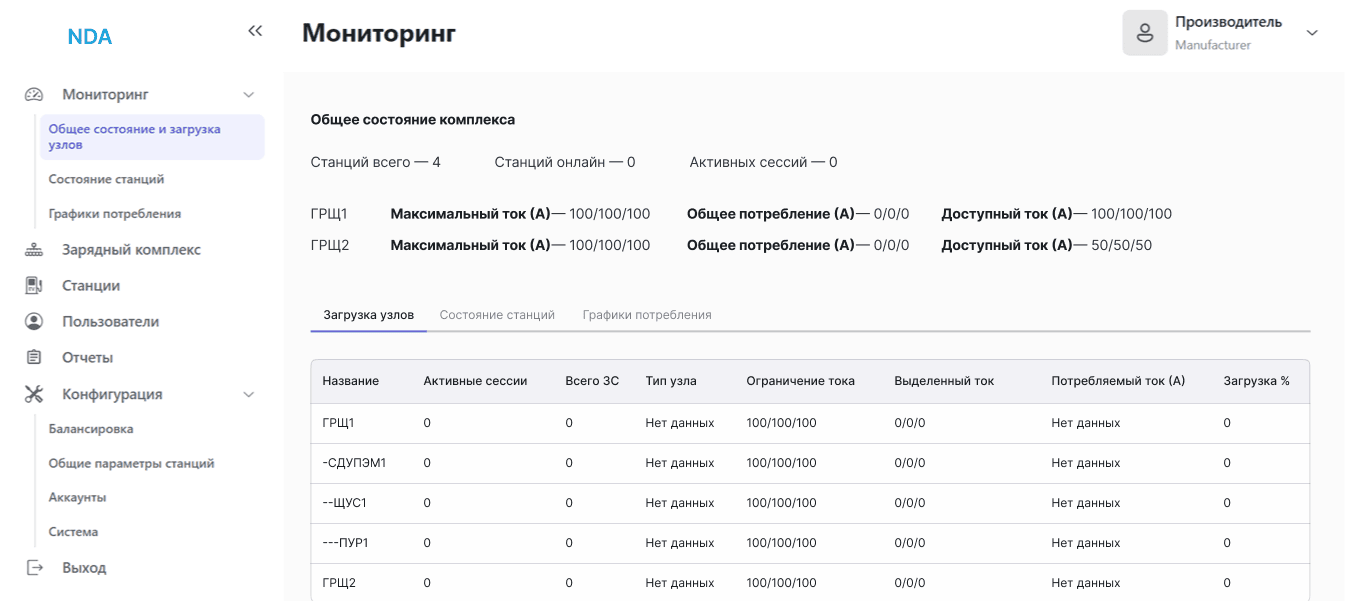Switch to Состояние станций tab
The image size is (1345, 601).
[497, 315]
